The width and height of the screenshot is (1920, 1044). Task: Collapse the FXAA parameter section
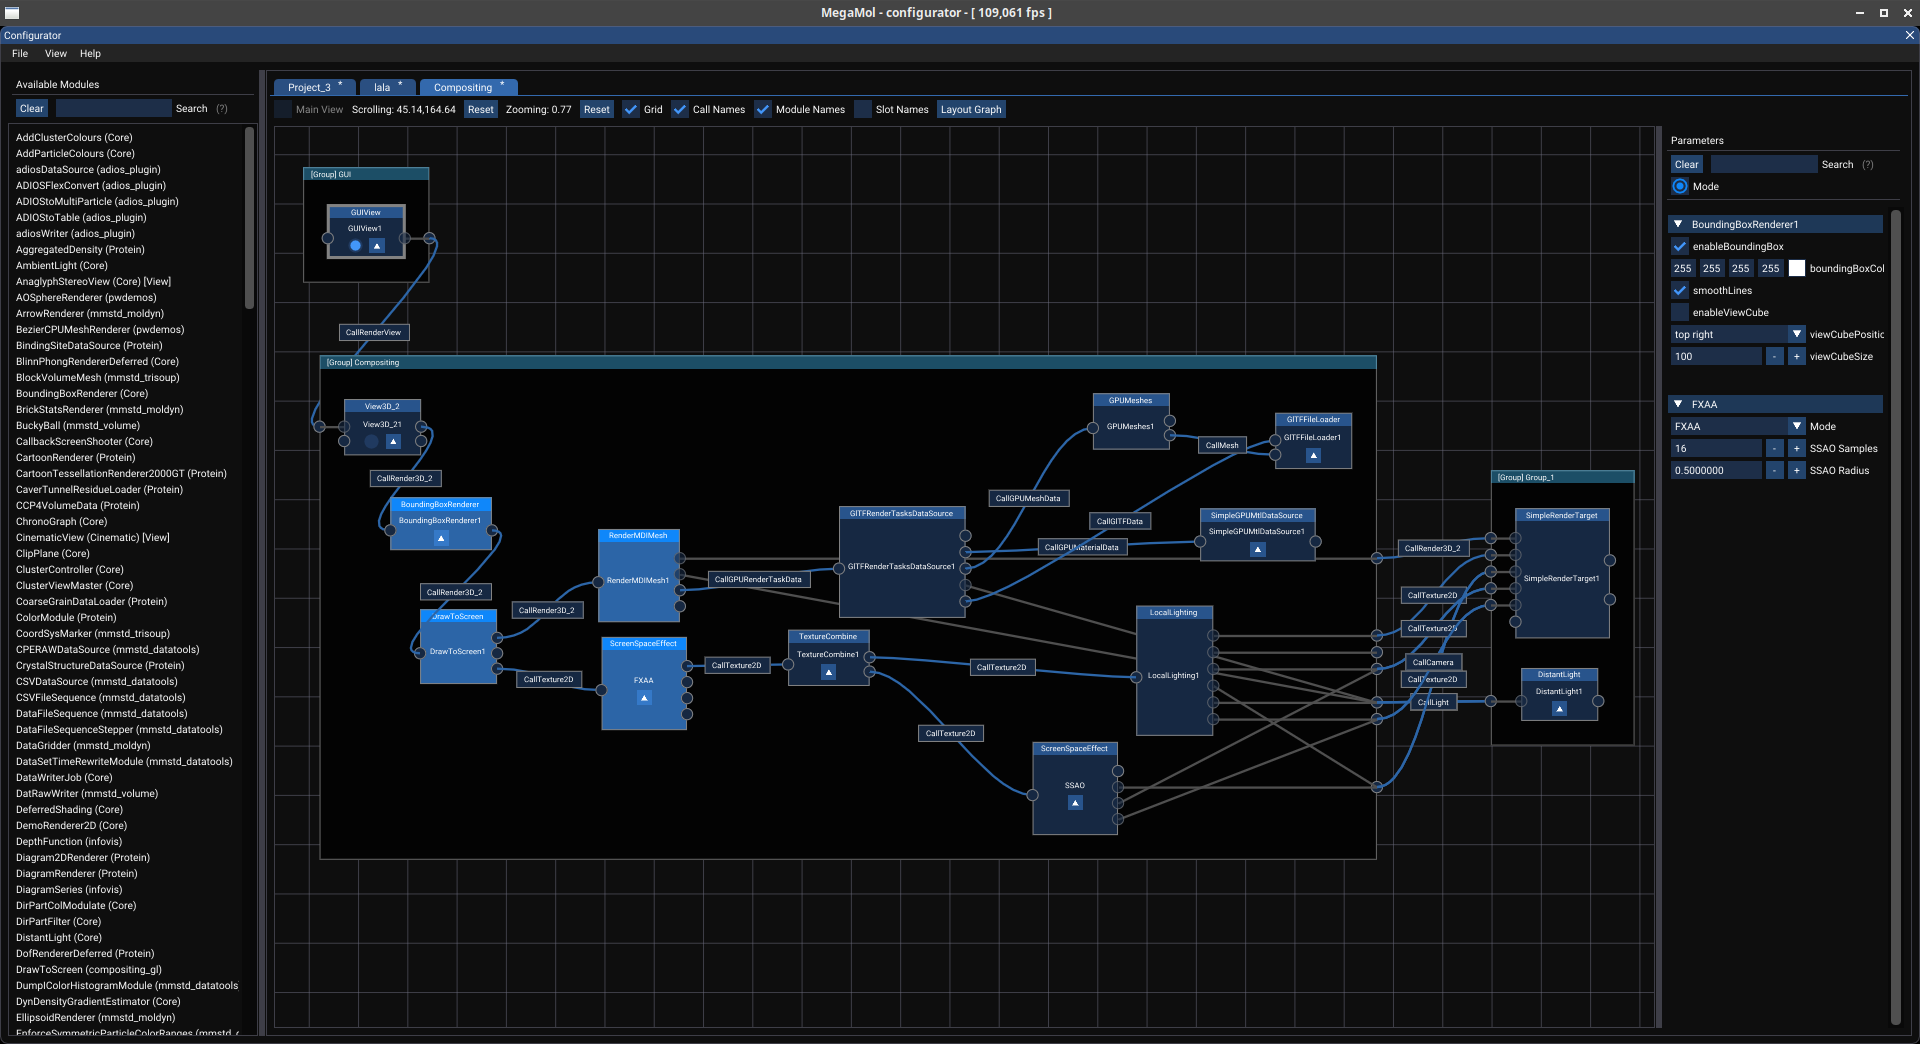pos(1678,405)
